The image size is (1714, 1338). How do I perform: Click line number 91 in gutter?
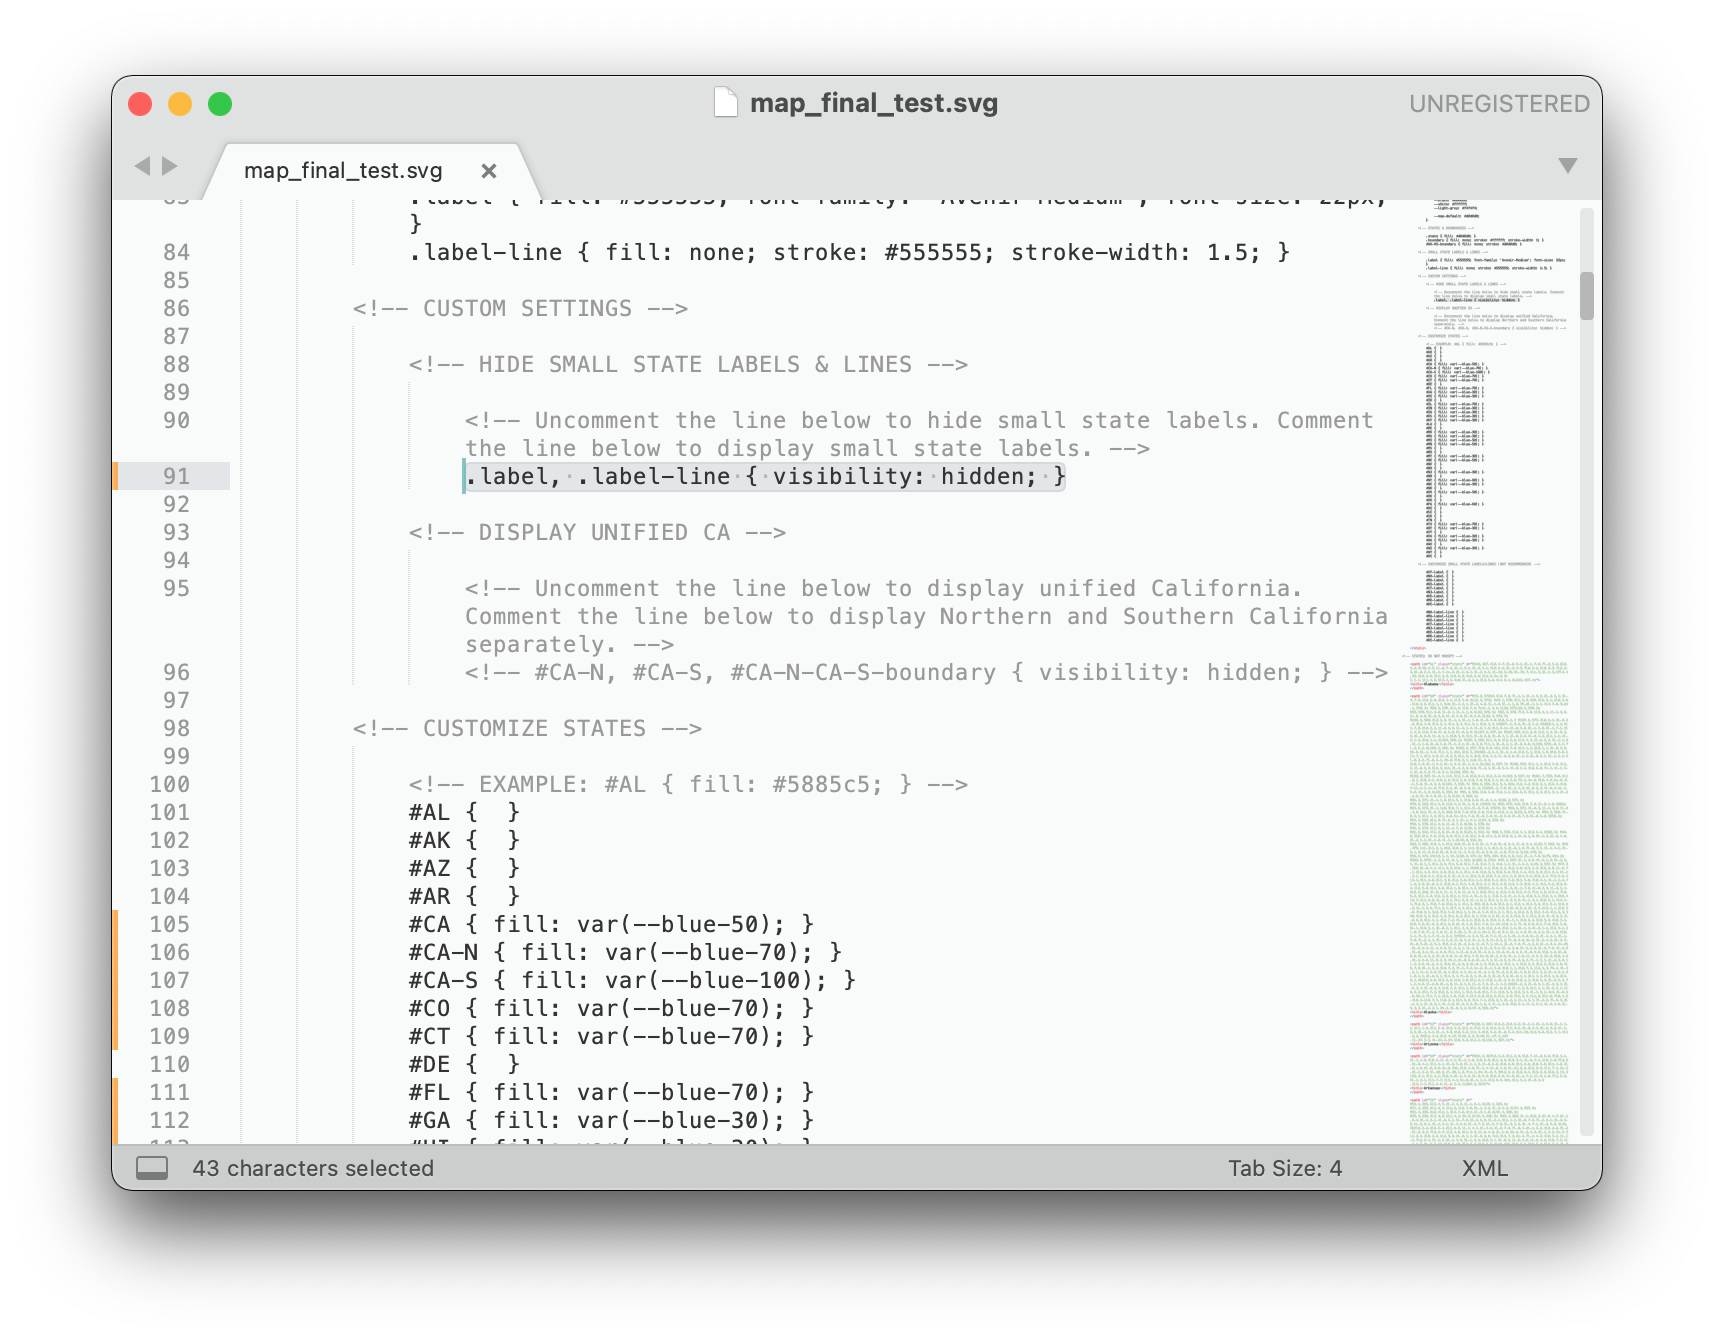176,476
